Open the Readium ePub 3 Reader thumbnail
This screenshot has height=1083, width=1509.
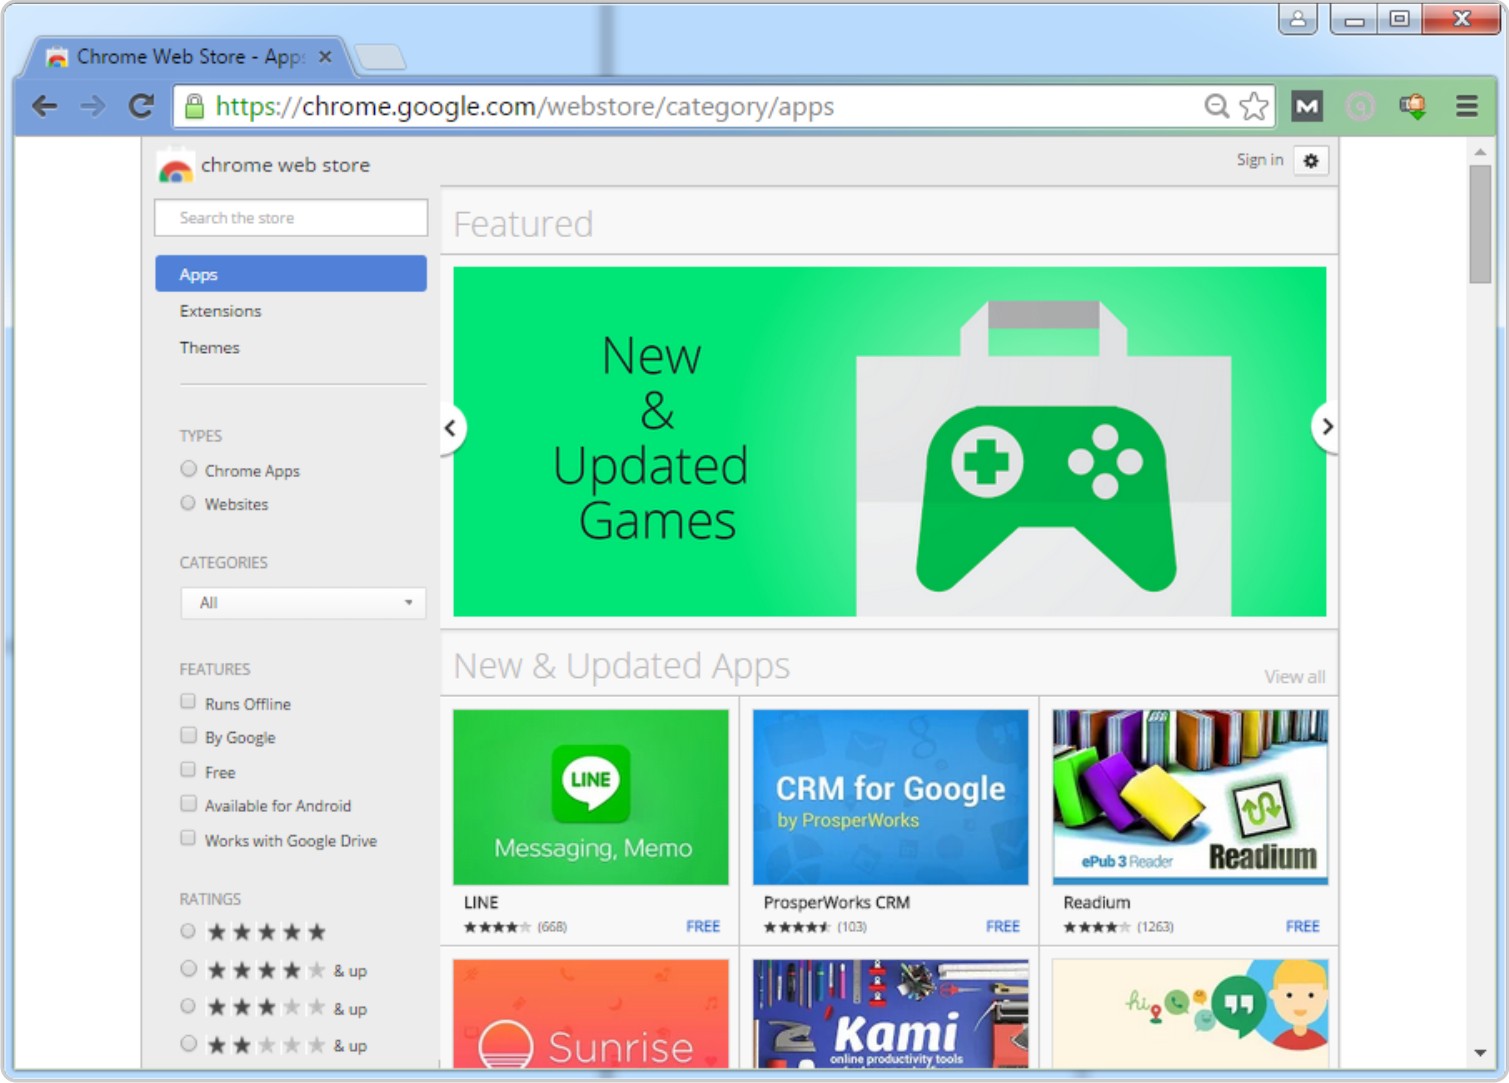click(x=1191, y=797)
